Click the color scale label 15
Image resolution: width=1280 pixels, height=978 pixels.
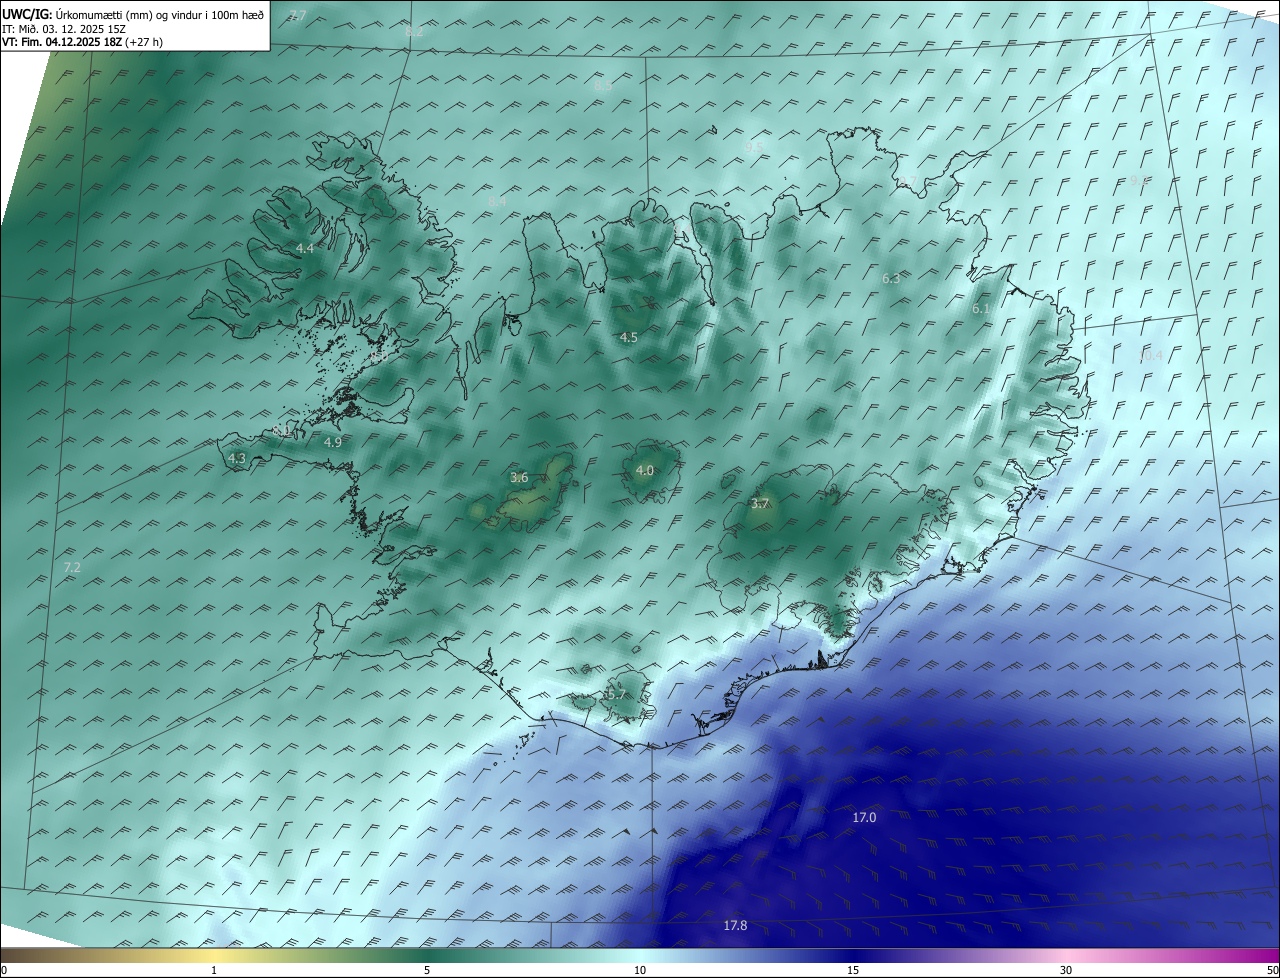click(x=853, y=970)
